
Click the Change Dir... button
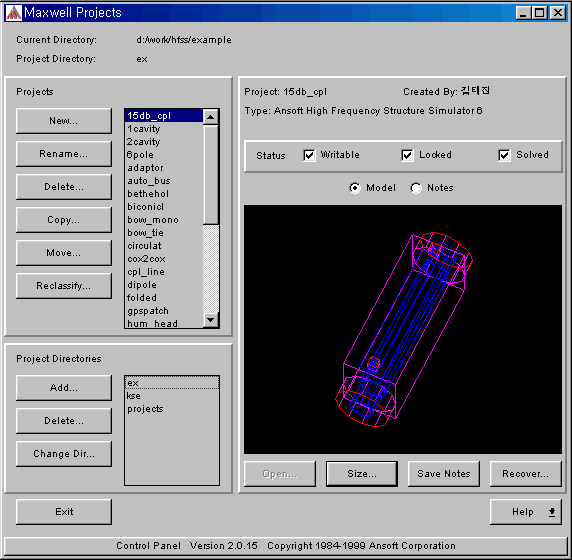pyautogui.click(x=64, y=454)
